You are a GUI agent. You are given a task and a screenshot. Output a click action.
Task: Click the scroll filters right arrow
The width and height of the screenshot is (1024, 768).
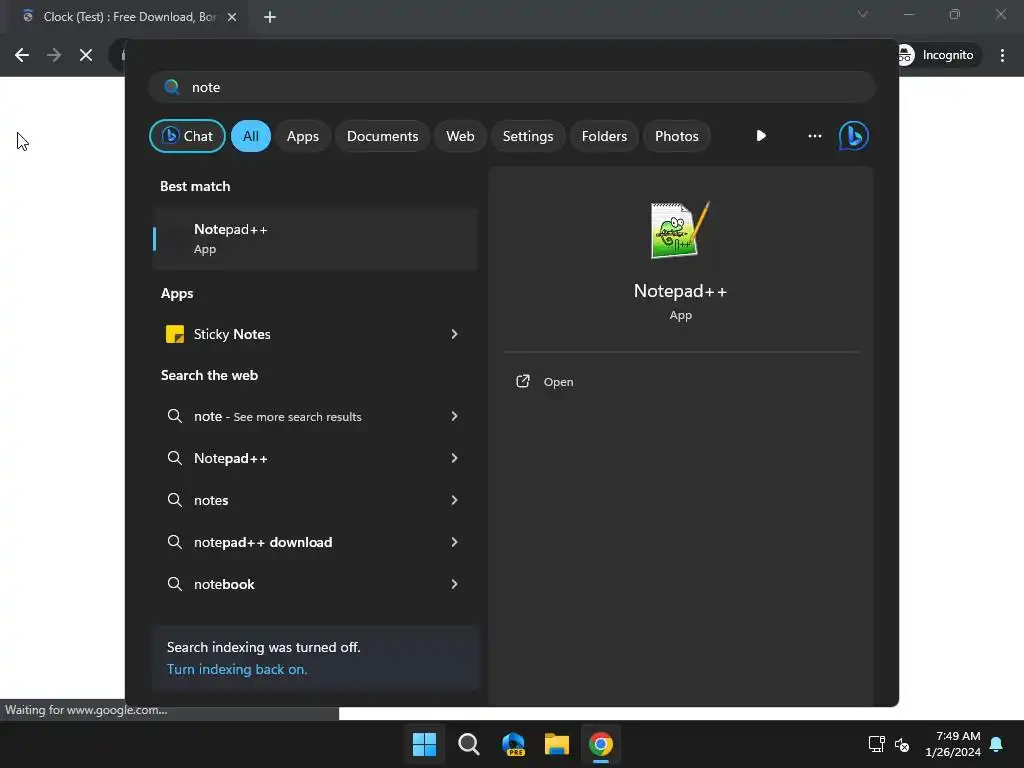[761, 136]
